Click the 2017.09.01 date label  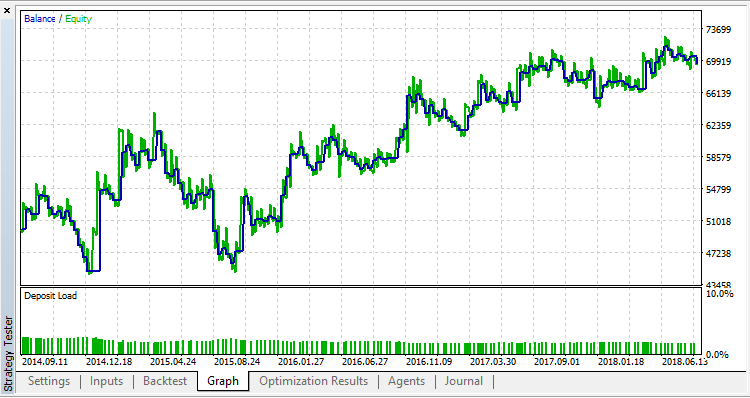coord(558,361)
